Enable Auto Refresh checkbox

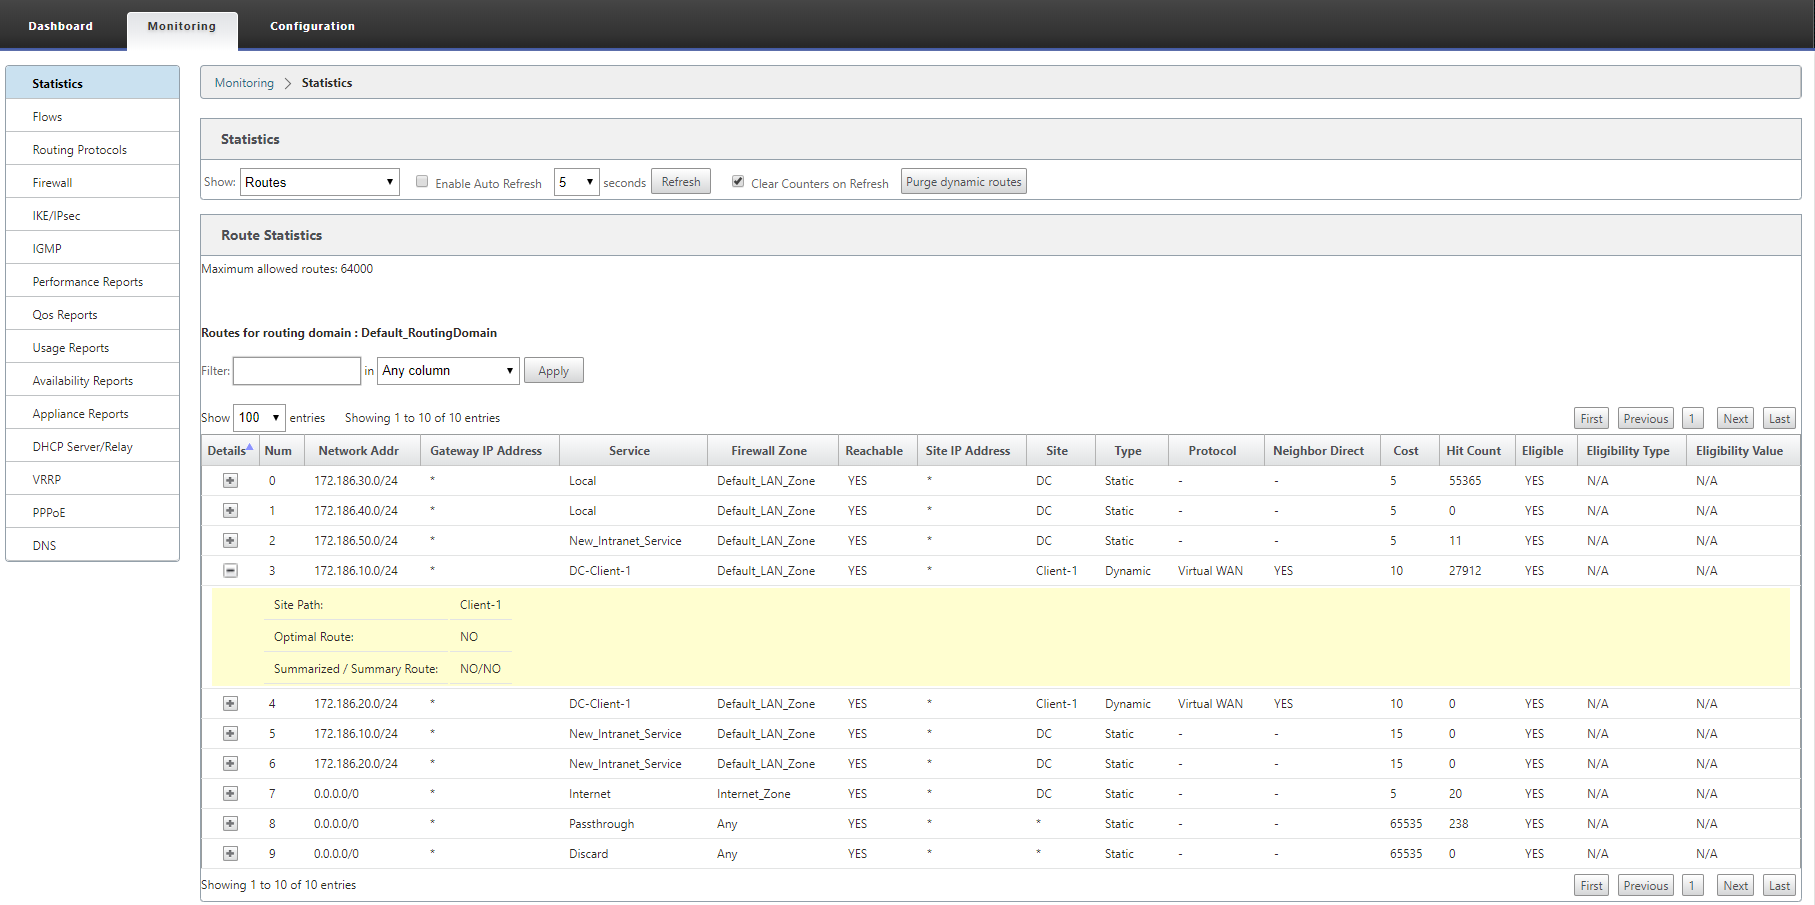pos(422,182)
